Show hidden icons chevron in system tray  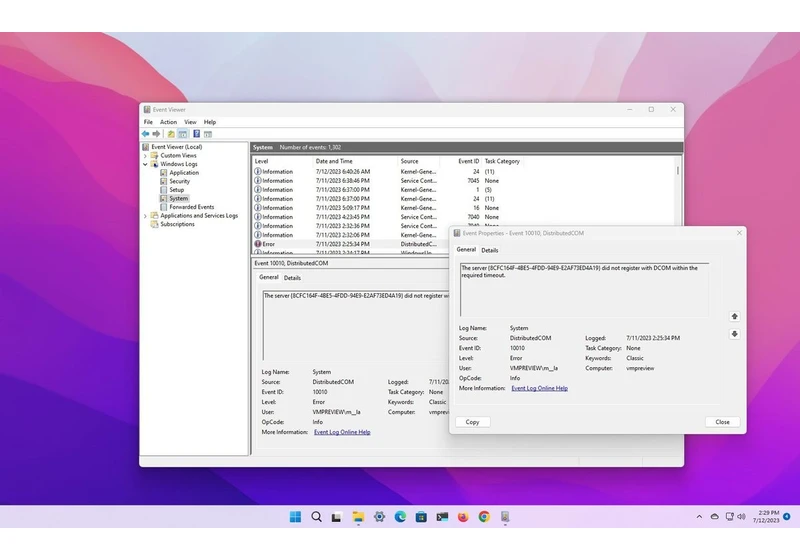[x=699, y=517]
